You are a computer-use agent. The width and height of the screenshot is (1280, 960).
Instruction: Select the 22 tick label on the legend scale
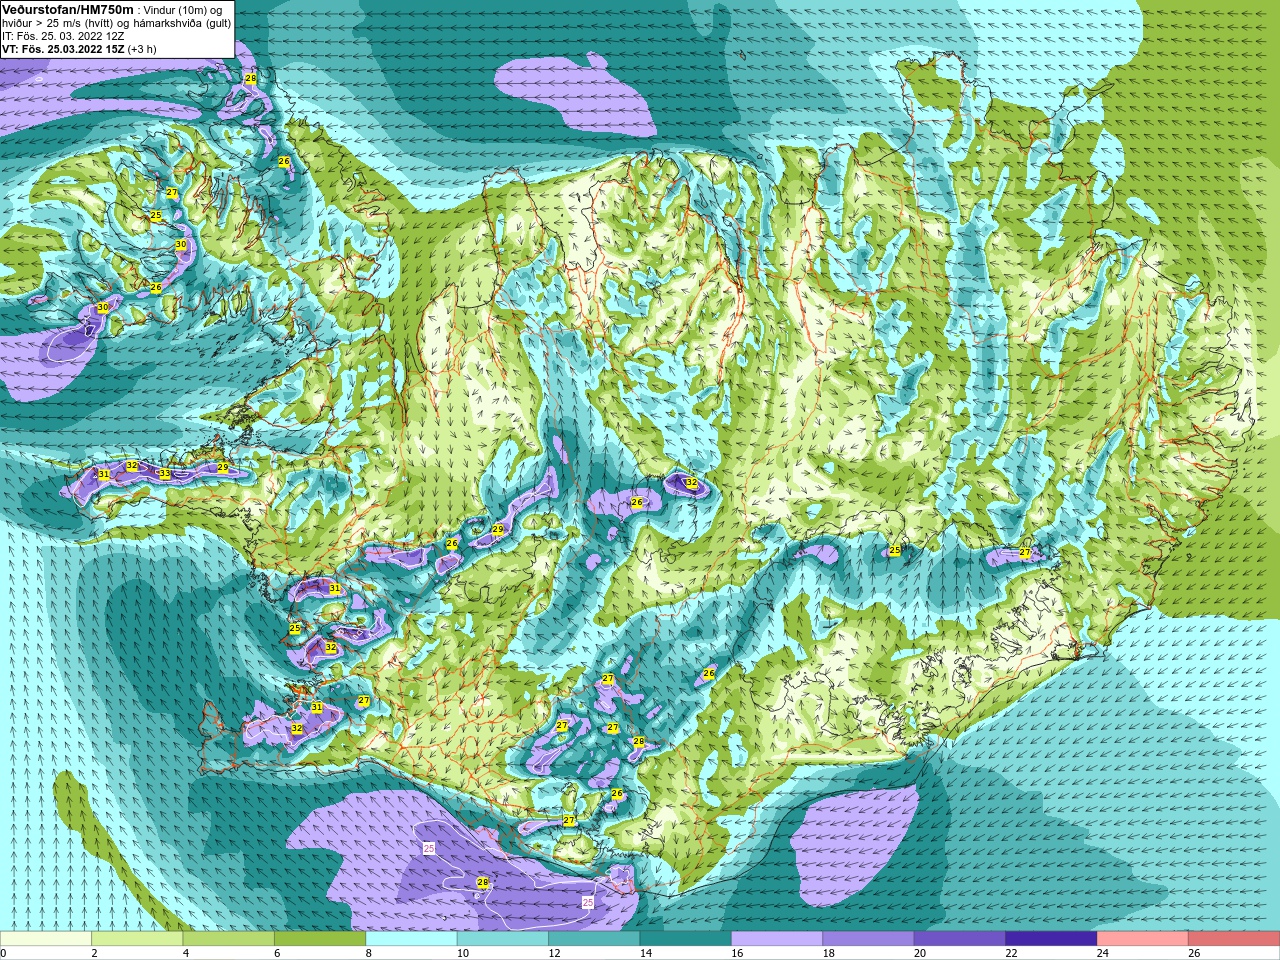pyautogui.click(x=1011, y=953)
